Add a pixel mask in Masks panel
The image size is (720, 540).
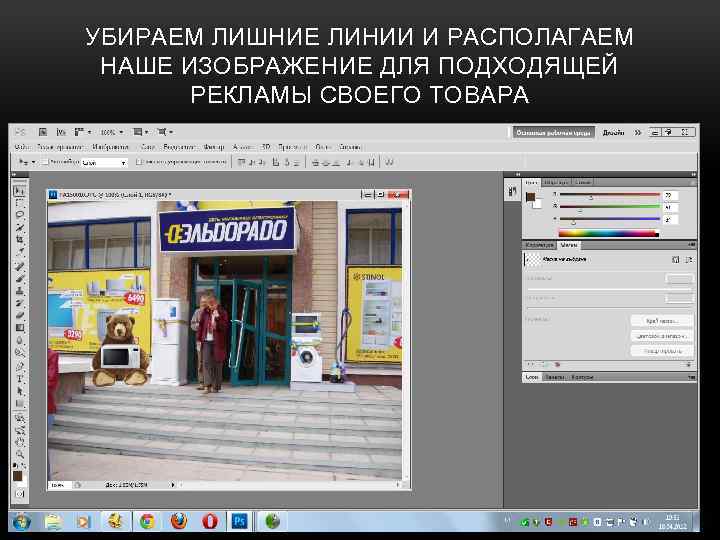(675, 259)
